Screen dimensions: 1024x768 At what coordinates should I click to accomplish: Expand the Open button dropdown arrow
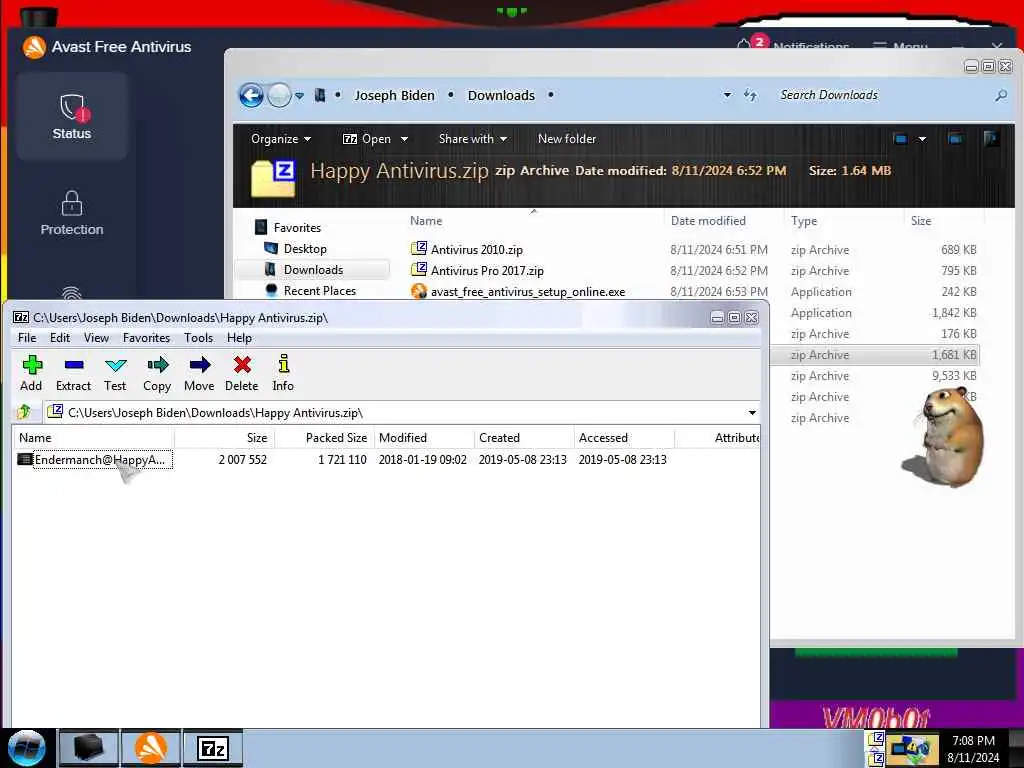tap(404, 139)
